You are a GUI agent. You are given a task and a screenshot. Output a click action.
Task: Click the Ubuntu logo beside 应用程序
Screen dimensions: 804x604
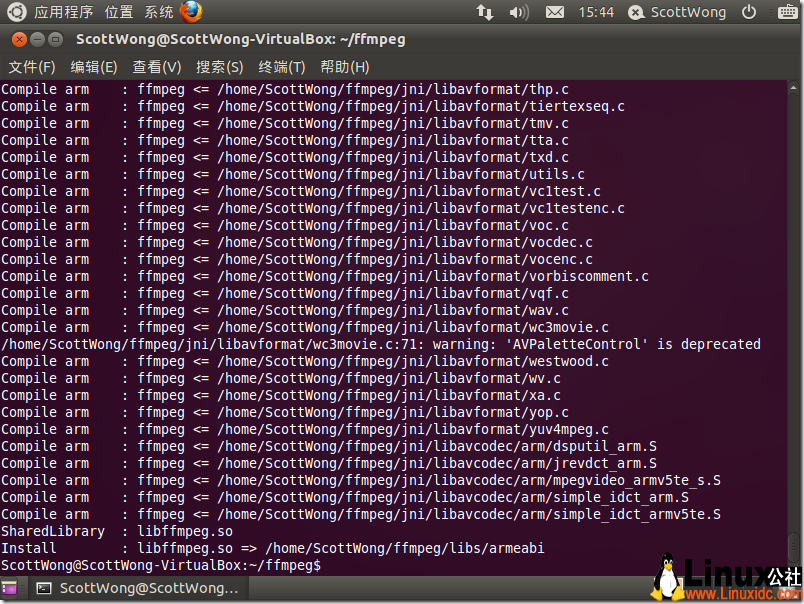point(15,12)
